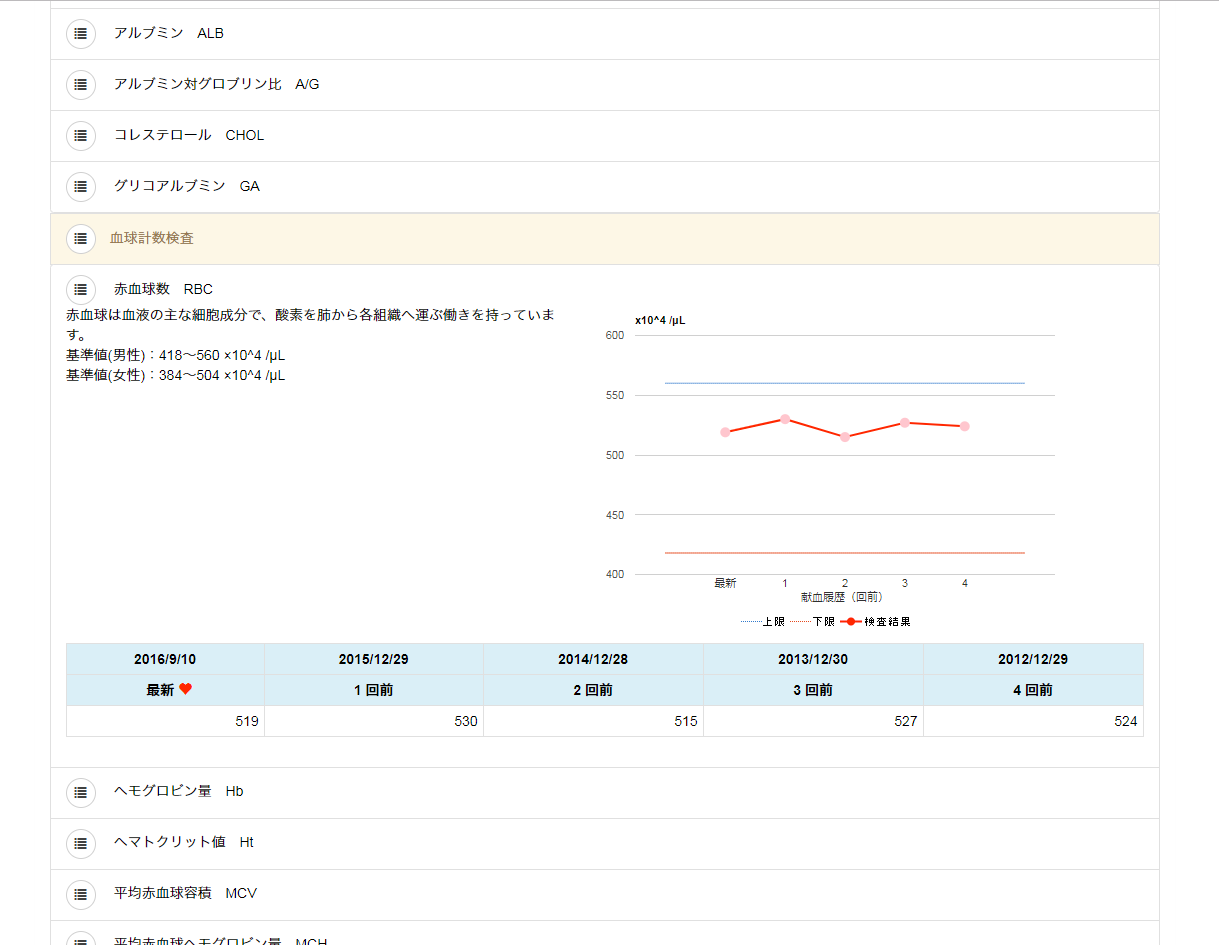
Task: Collapse the 赤血球数 RBC section
Action: pos(163,290)
